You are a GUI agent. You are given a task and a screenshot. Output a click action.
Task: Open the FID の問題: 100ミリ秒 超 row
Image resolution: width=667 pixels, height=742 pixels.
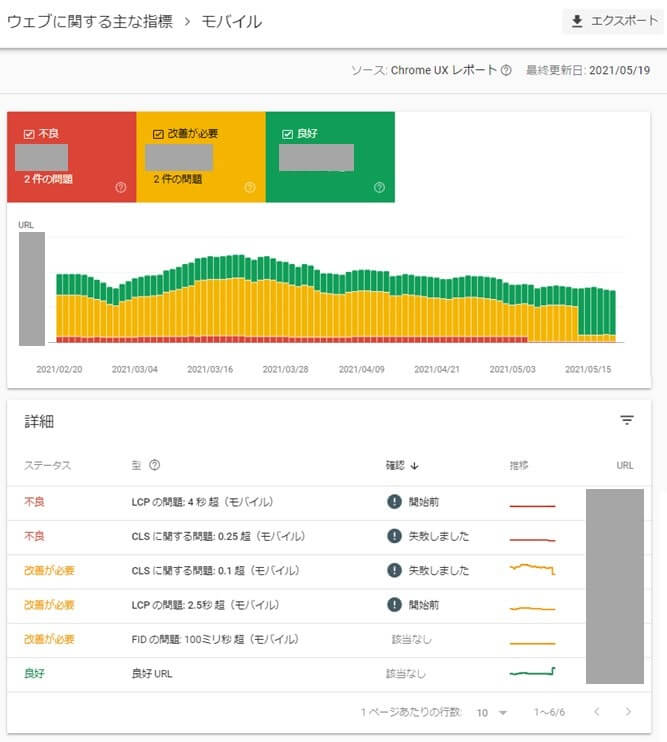click(x=210, y=639)
